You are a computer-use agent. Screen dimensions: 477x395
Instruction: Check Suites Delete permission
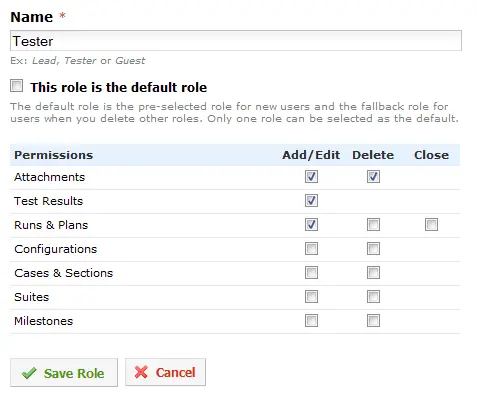point(373,297)
